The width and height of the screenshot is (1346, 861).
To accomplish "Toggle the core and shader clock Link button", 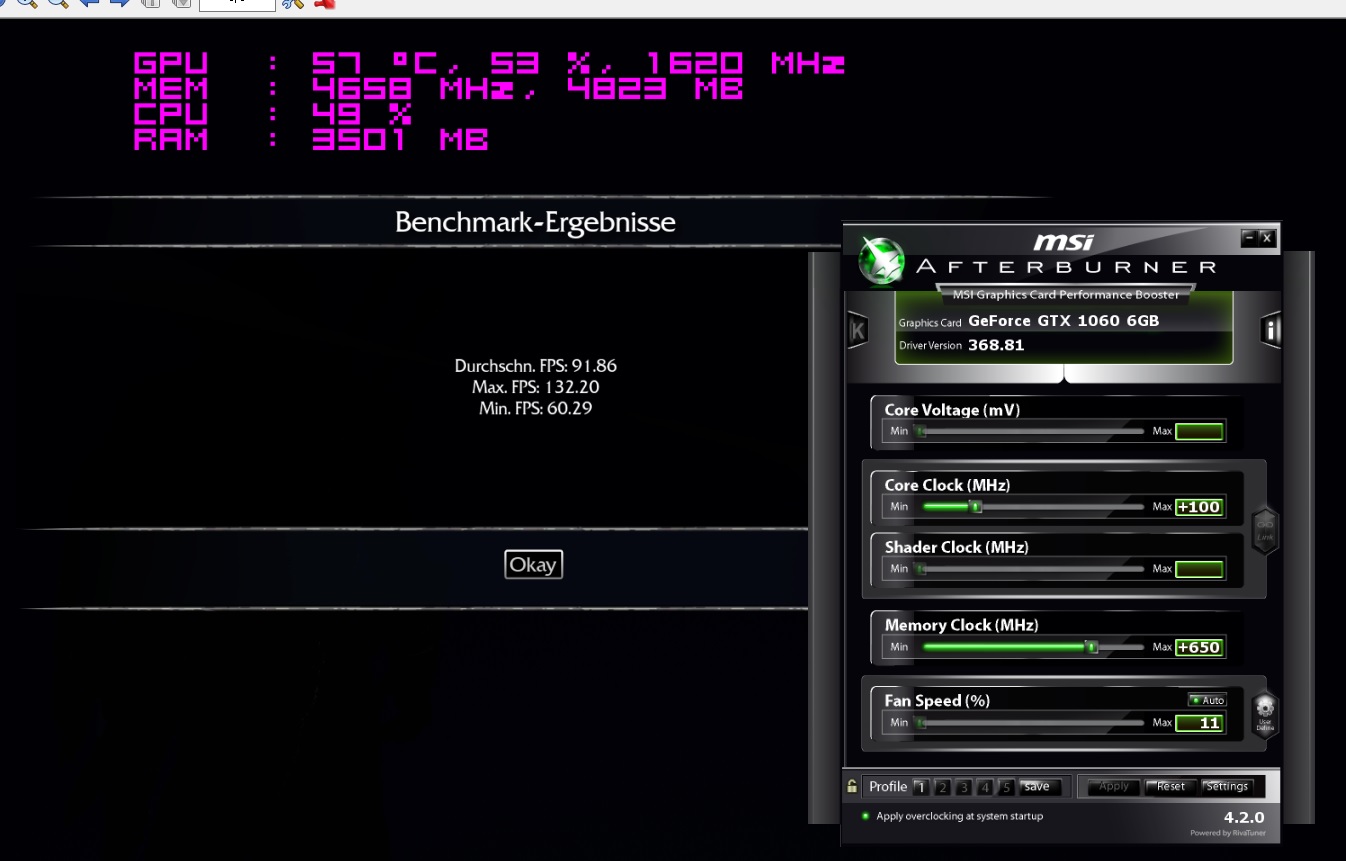I will [x=1265, y=531].
